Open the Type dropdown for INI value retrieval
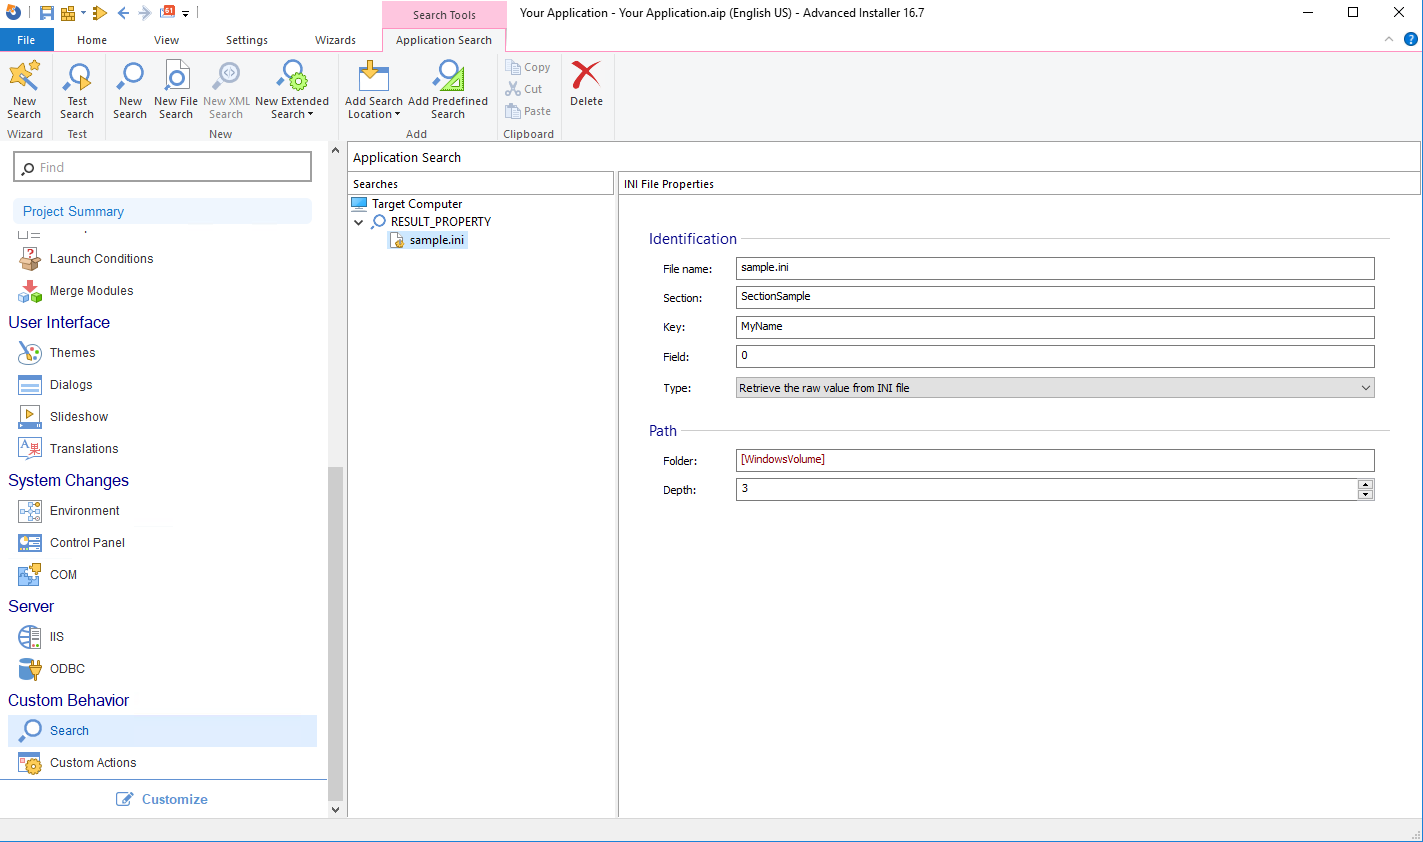1423x842 pixels. pyautogui.click(x=1366, y=387)
